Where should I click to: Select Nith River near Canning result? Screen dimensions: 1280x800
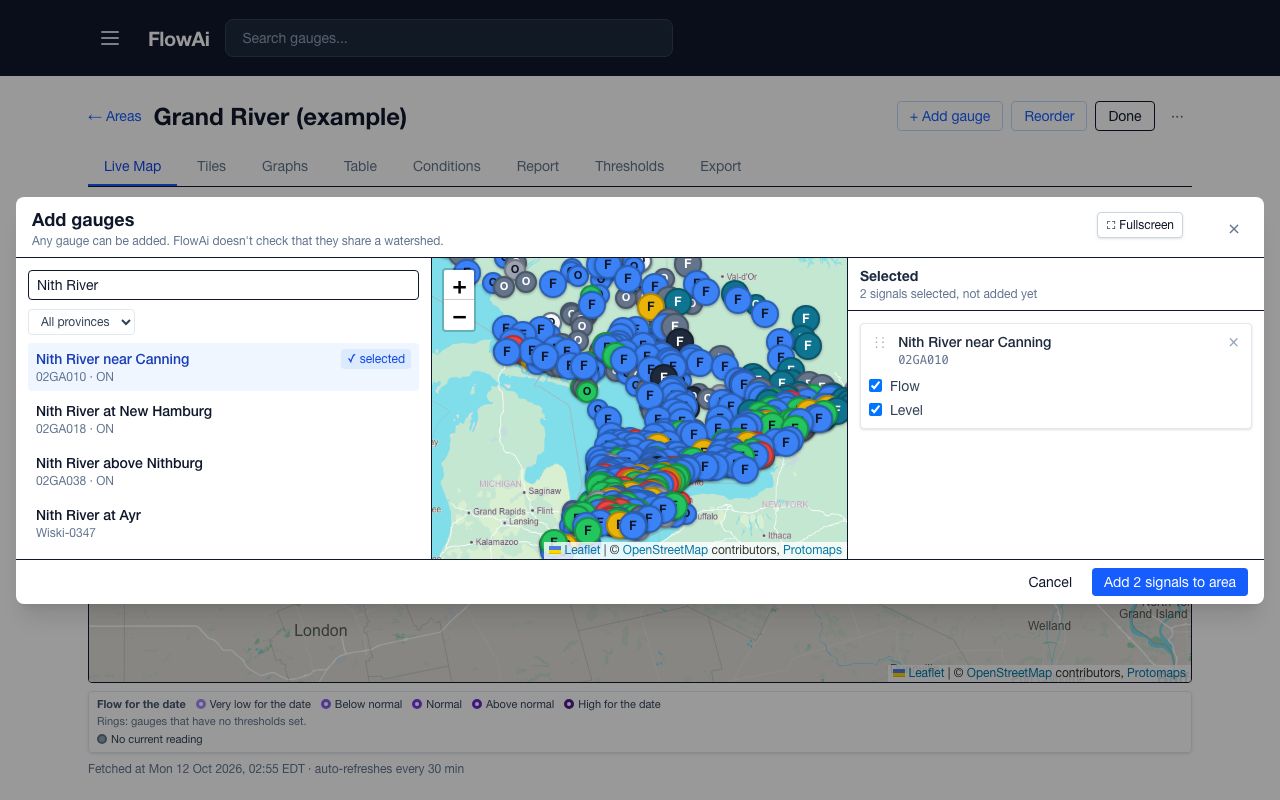click(x=223, y=367)
